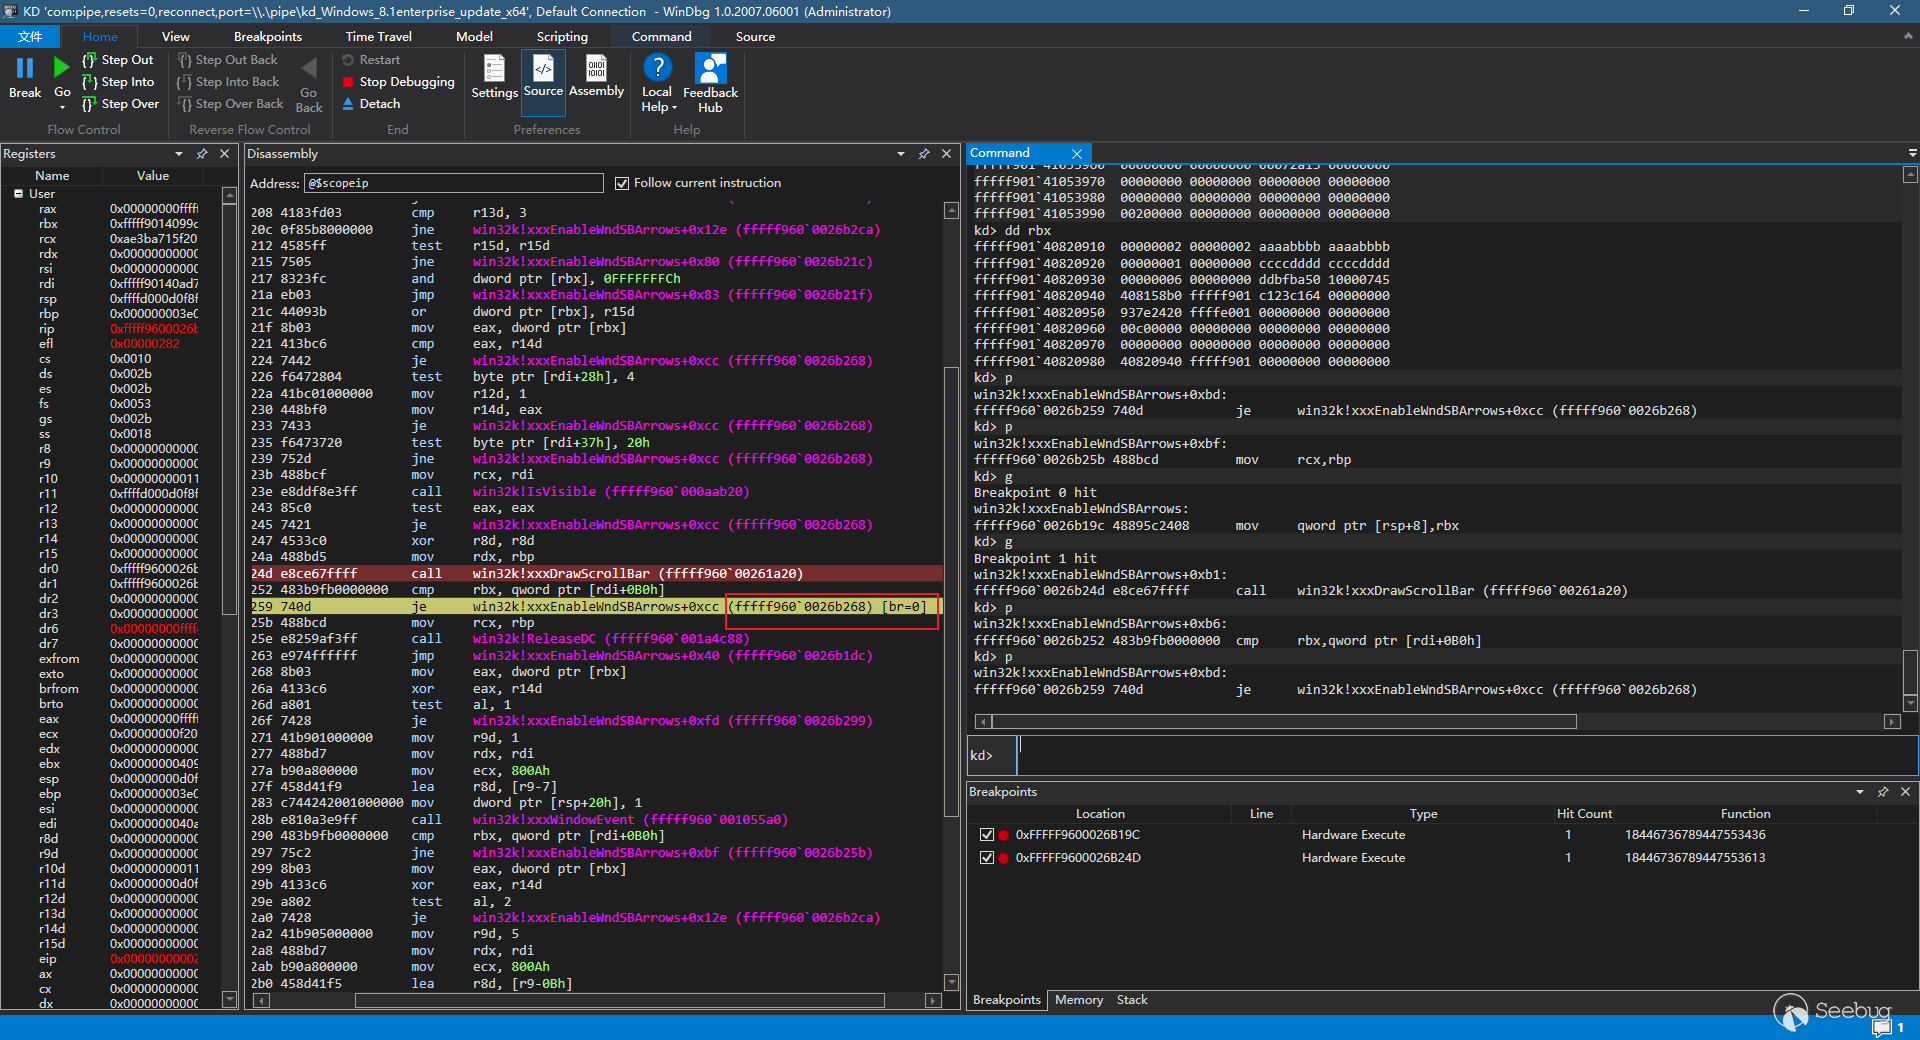Click the Name column header in Registers
Viewport: 1920px width, 1040px height.
(x=52, y=176)
